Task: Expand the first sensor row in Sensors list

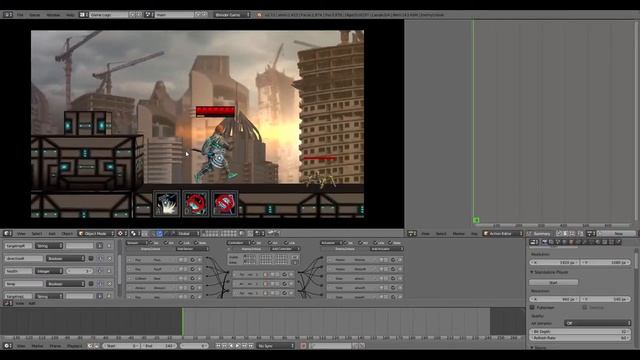Action: pos(130,260)
